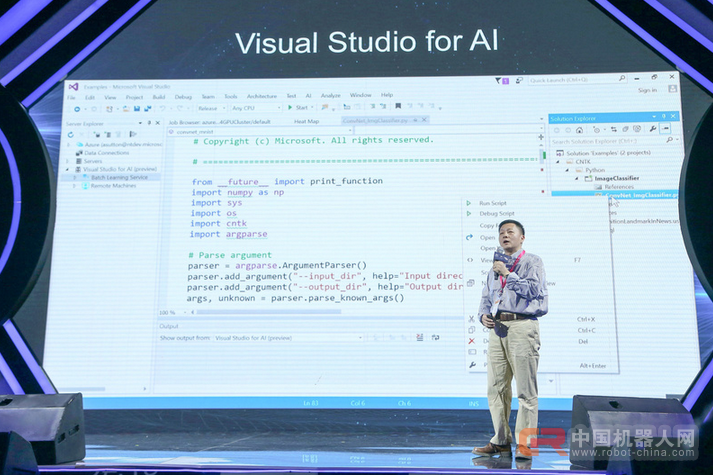Expand the Azure node in Server Explorer

pyautogui.click(x=69, y=144)
